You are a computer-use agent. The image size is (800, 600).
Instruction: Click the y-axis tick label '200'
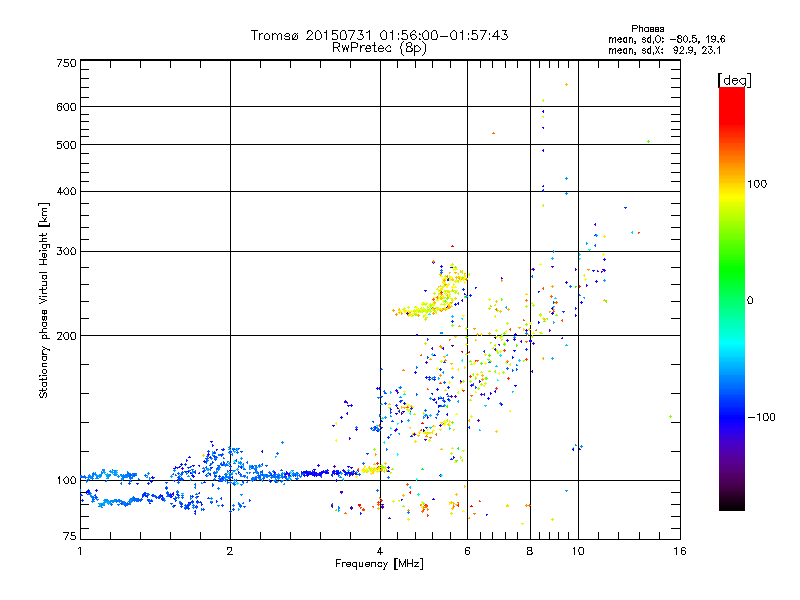(67, 336)
